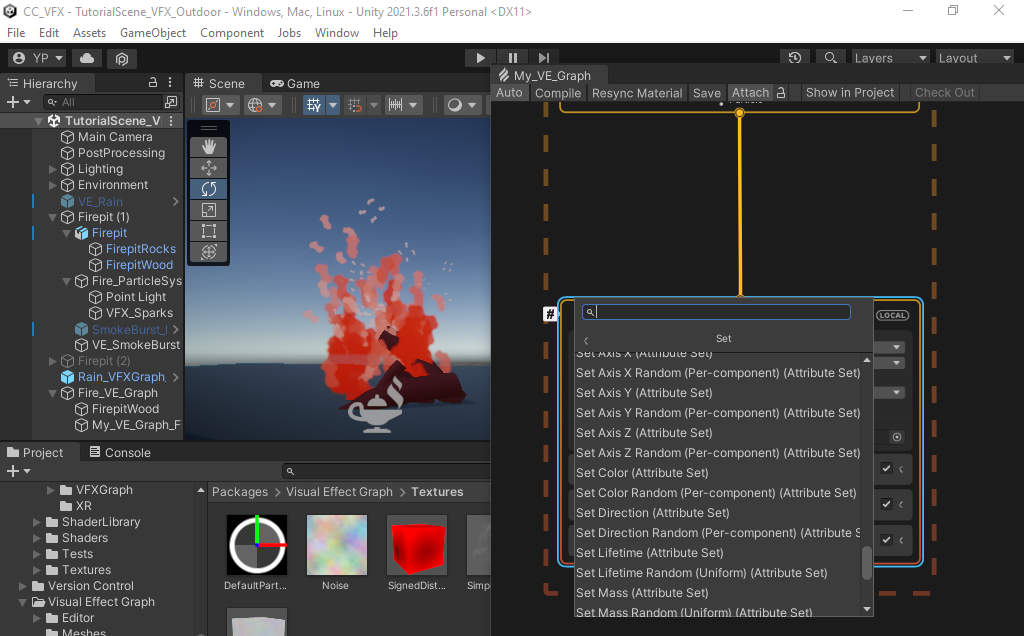
Task: Click the Resync Material button
Action: (x=637, y=93)
